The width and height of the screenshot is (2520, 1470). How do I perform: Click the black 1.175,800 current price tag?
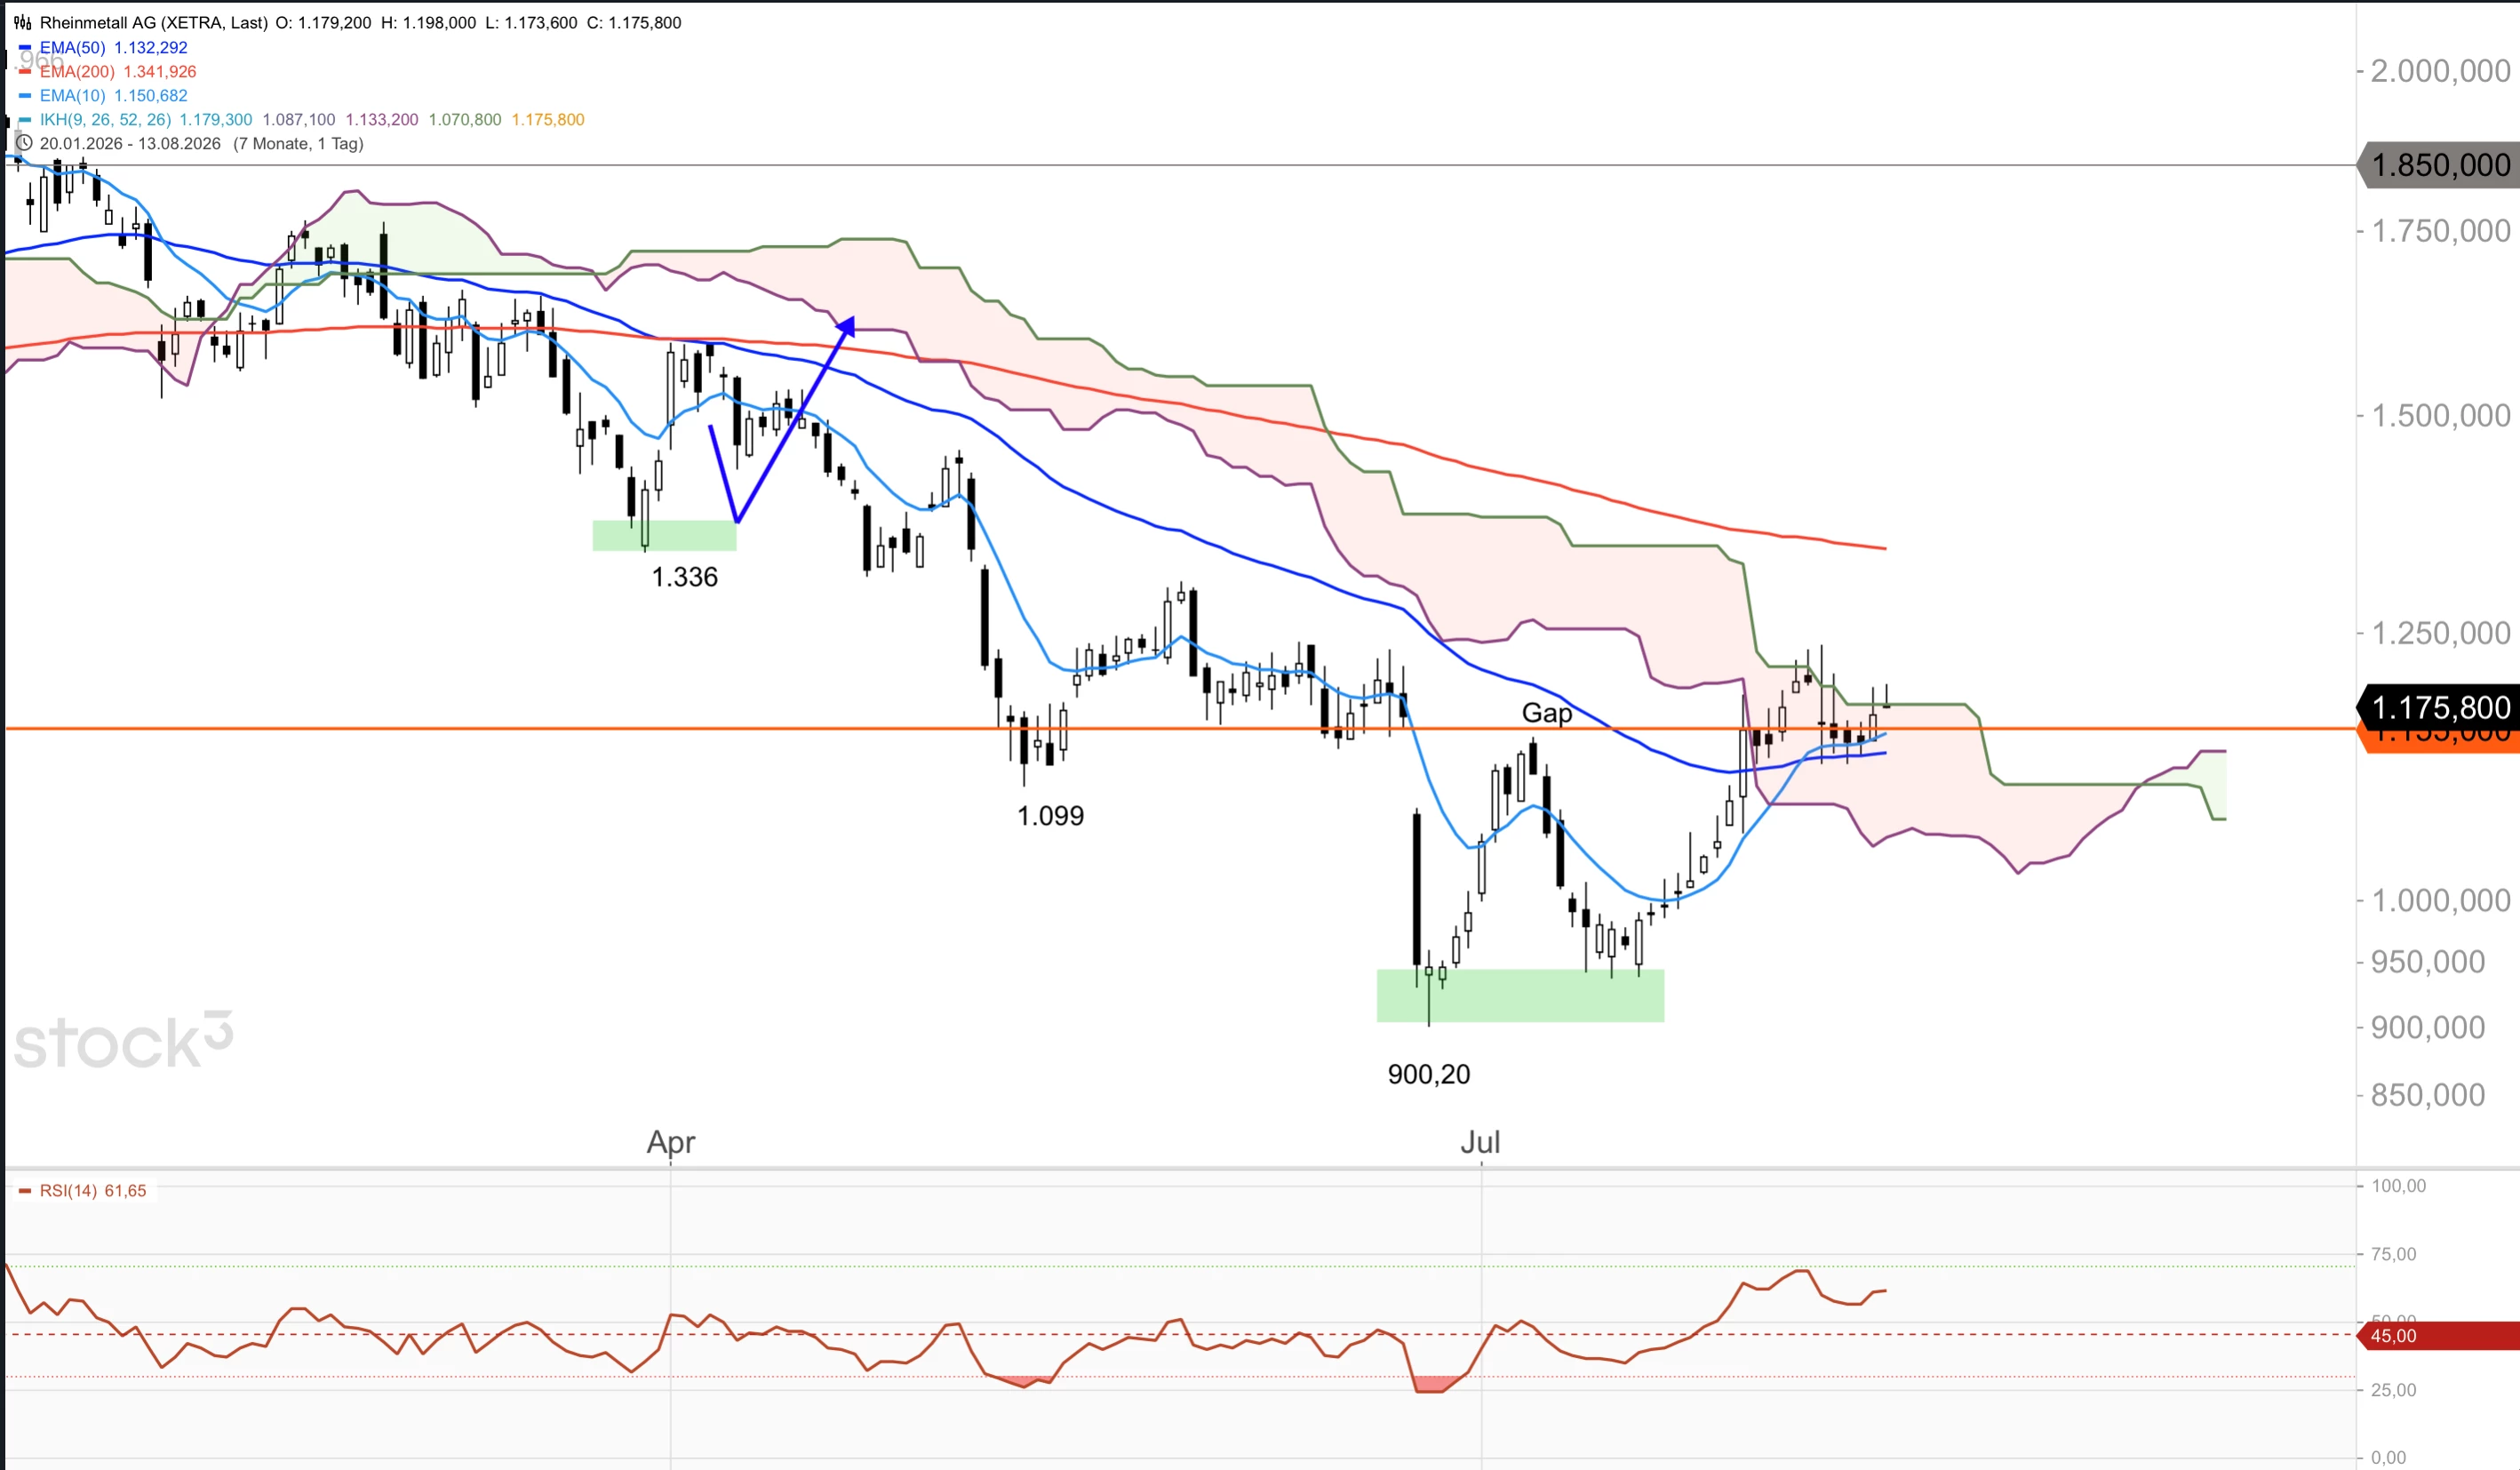click(x=2438, y=707)
